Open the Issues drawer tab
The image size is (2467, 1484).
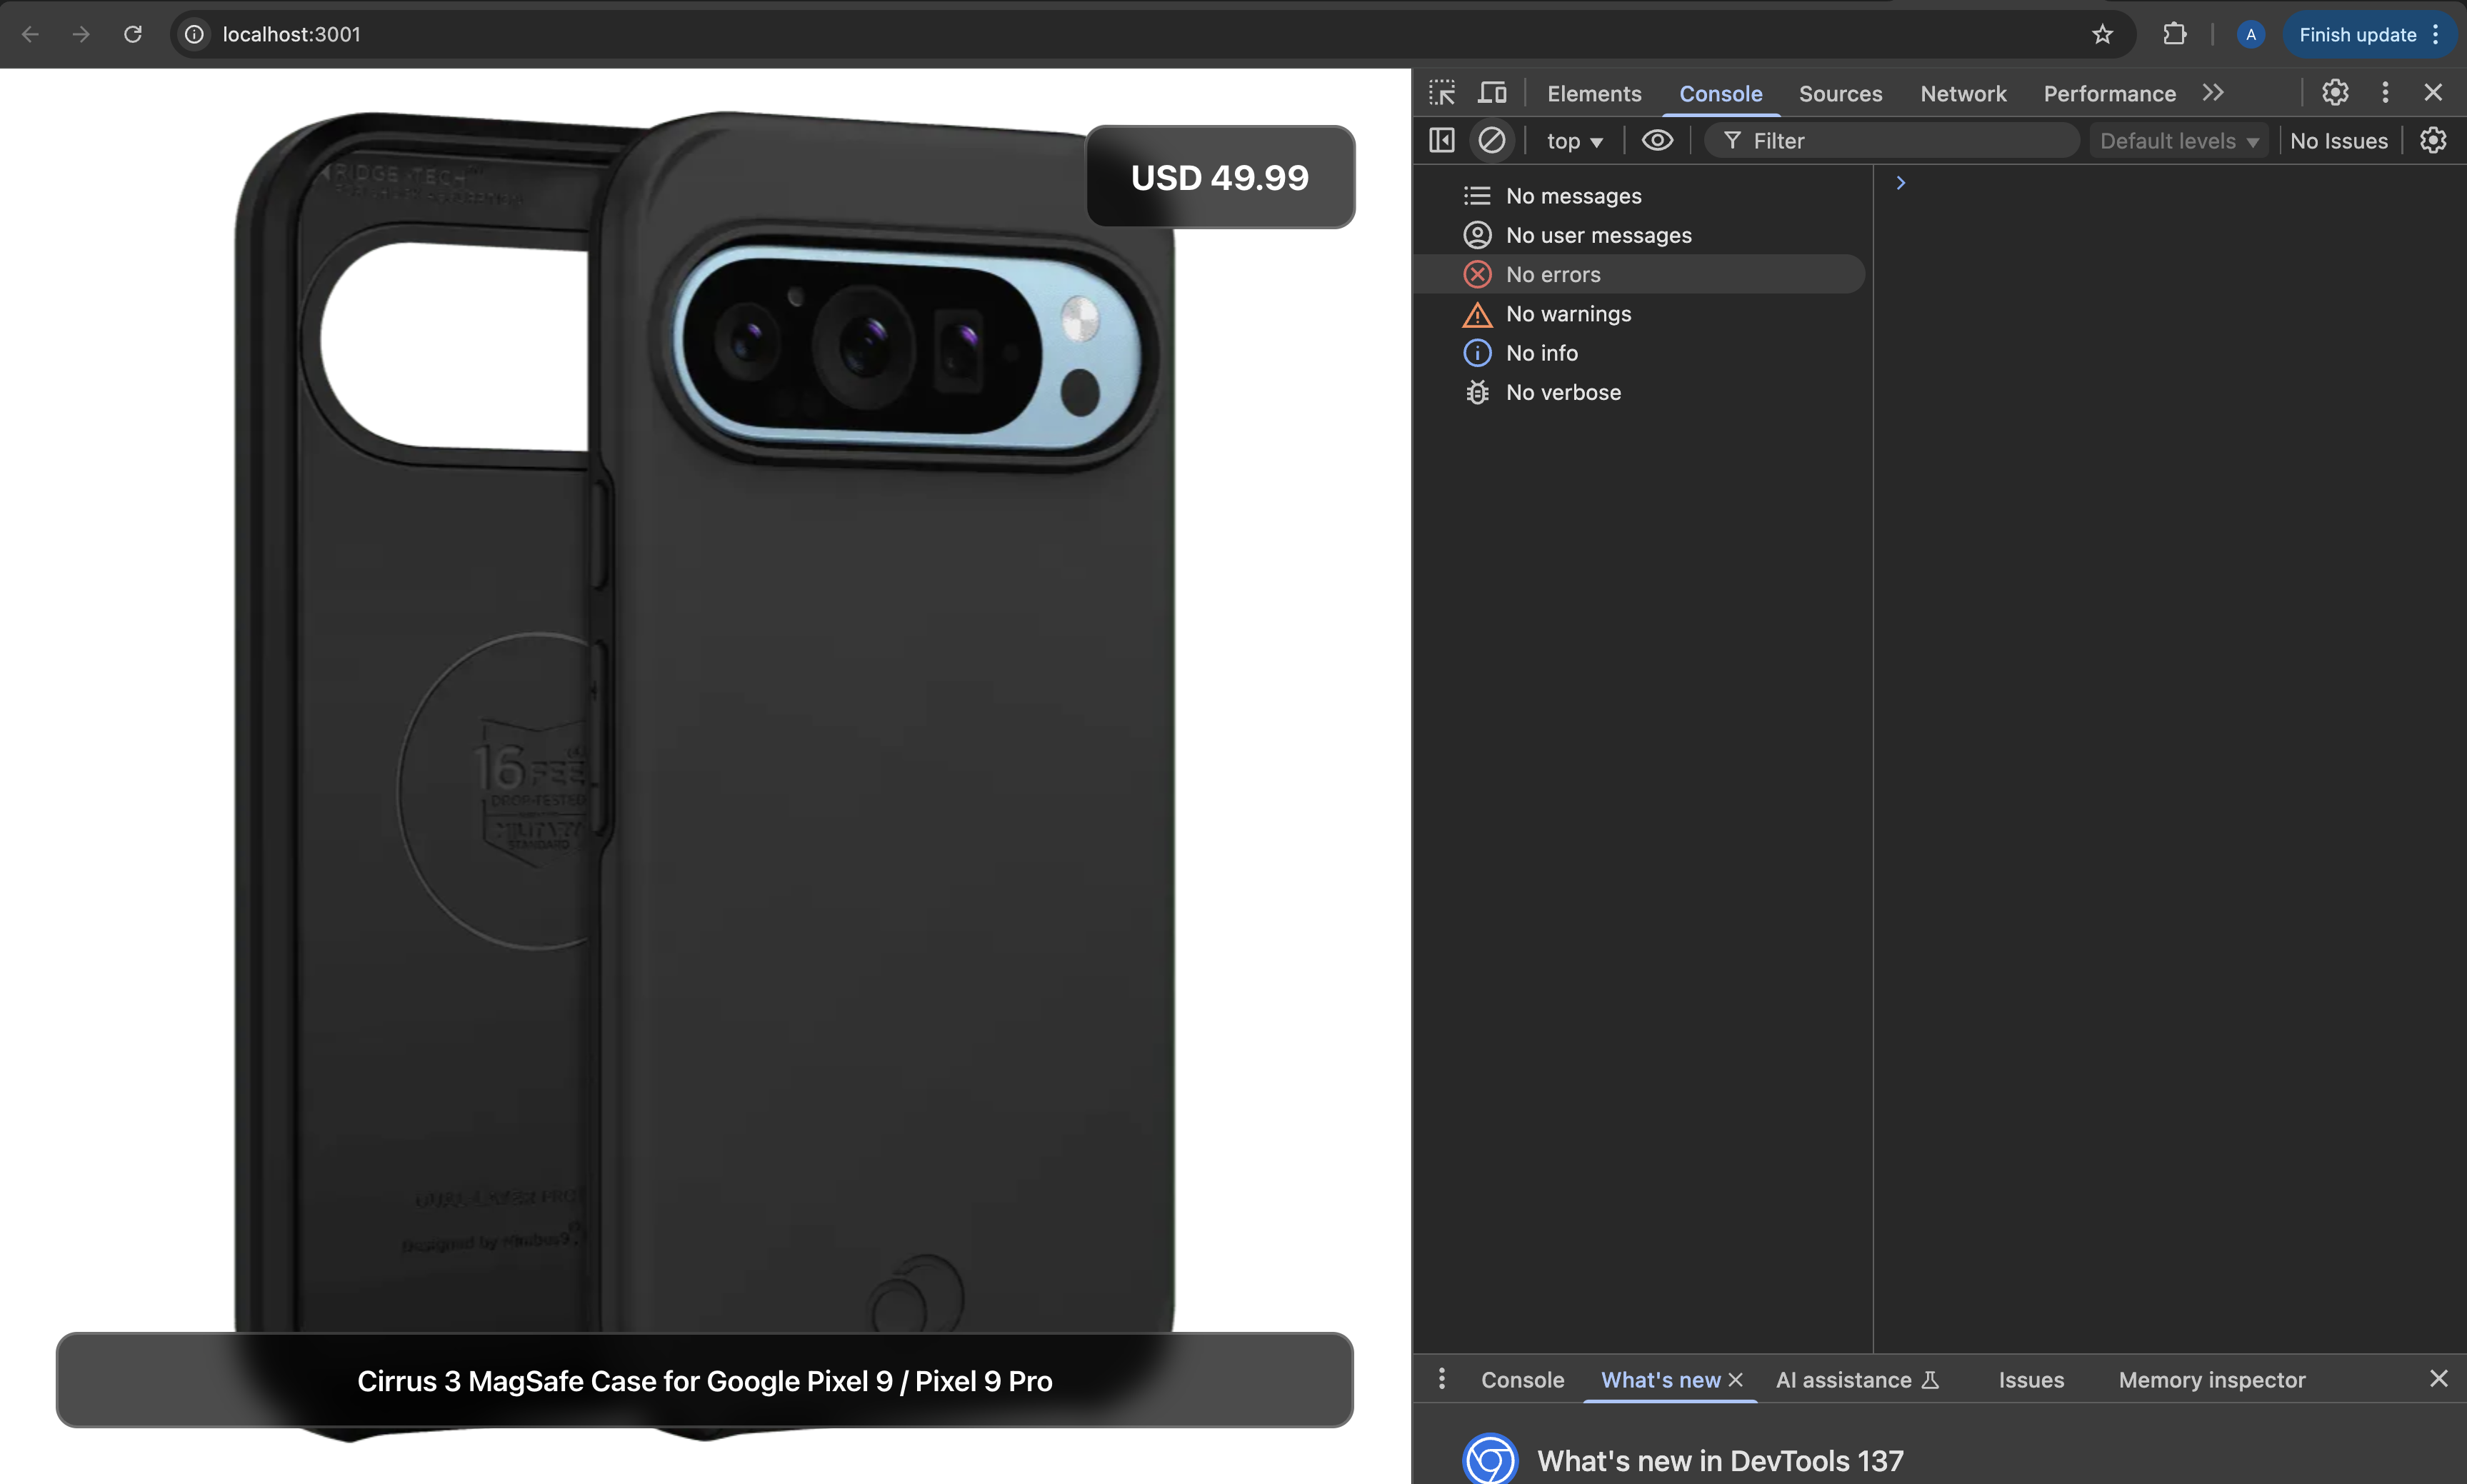(2030, 1380)
